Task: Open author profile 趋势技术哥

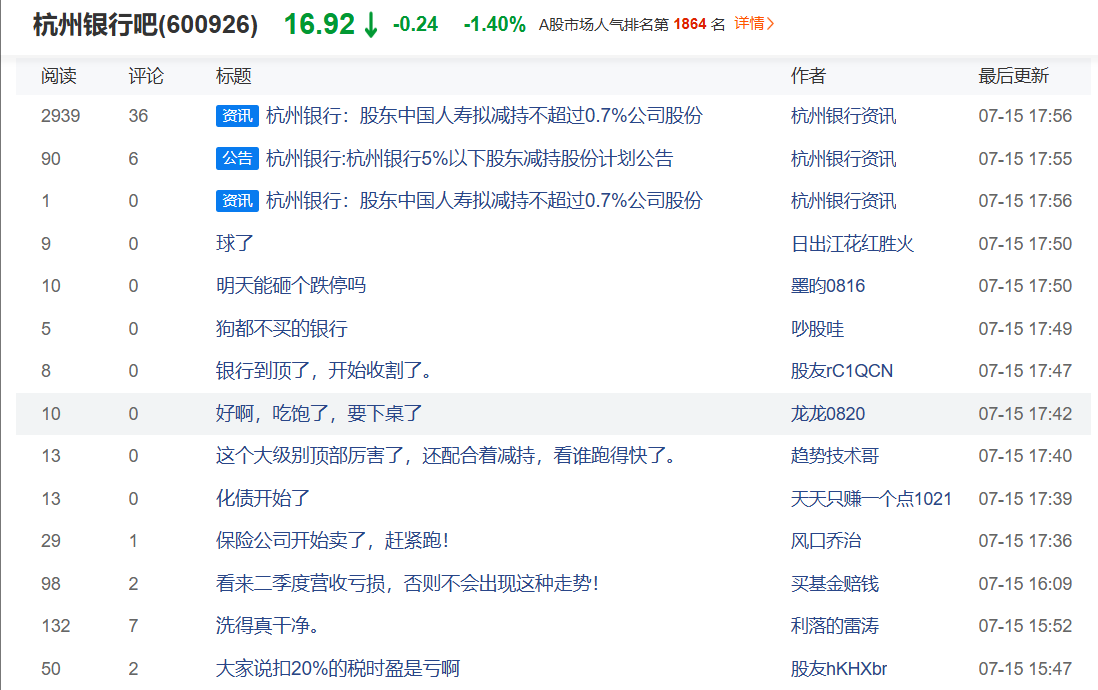Action: (835, 456)
